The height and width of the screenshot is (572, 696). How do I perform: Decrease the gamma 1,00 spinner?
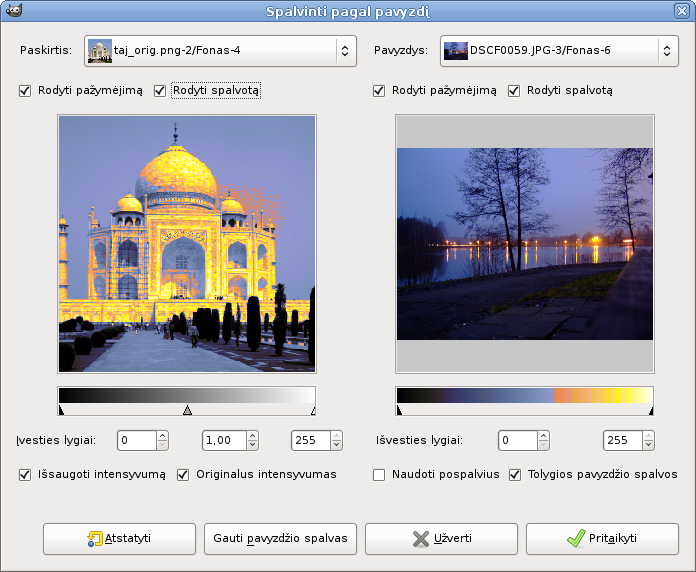coord(253,446)
